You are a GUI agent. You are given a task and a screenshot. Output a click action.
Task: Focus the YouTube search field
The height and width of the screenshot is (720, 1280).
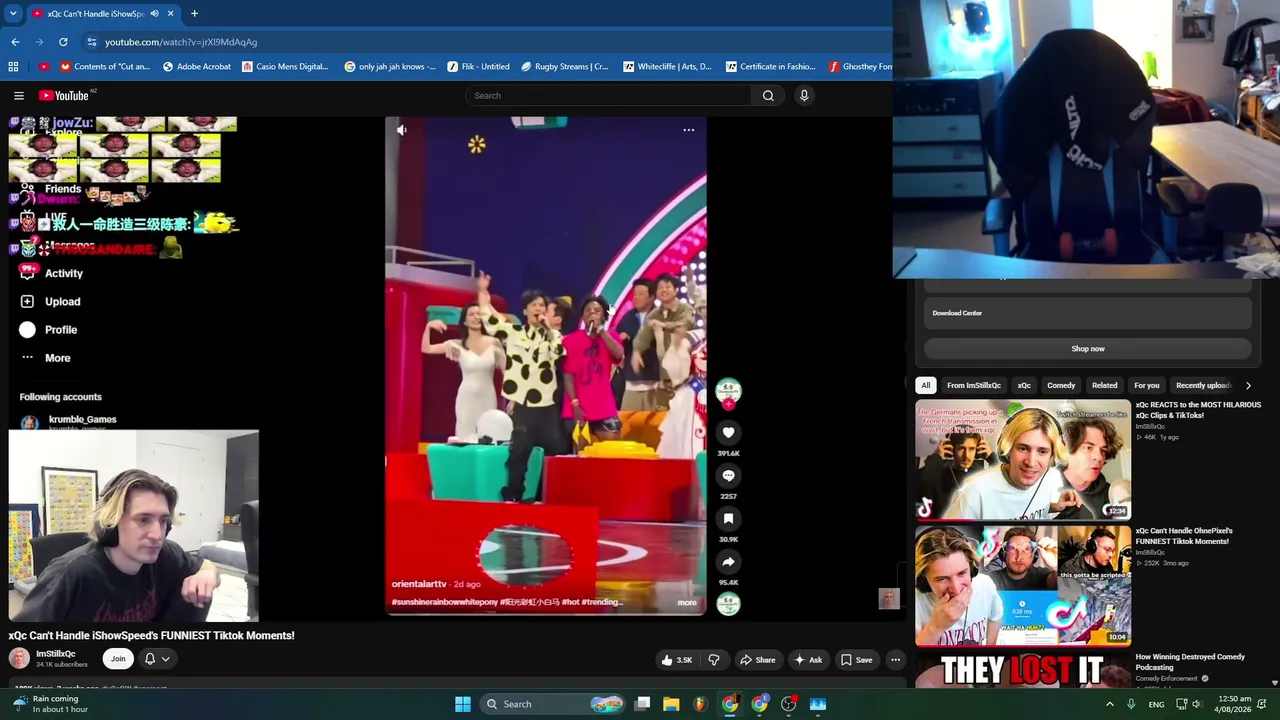608,95
